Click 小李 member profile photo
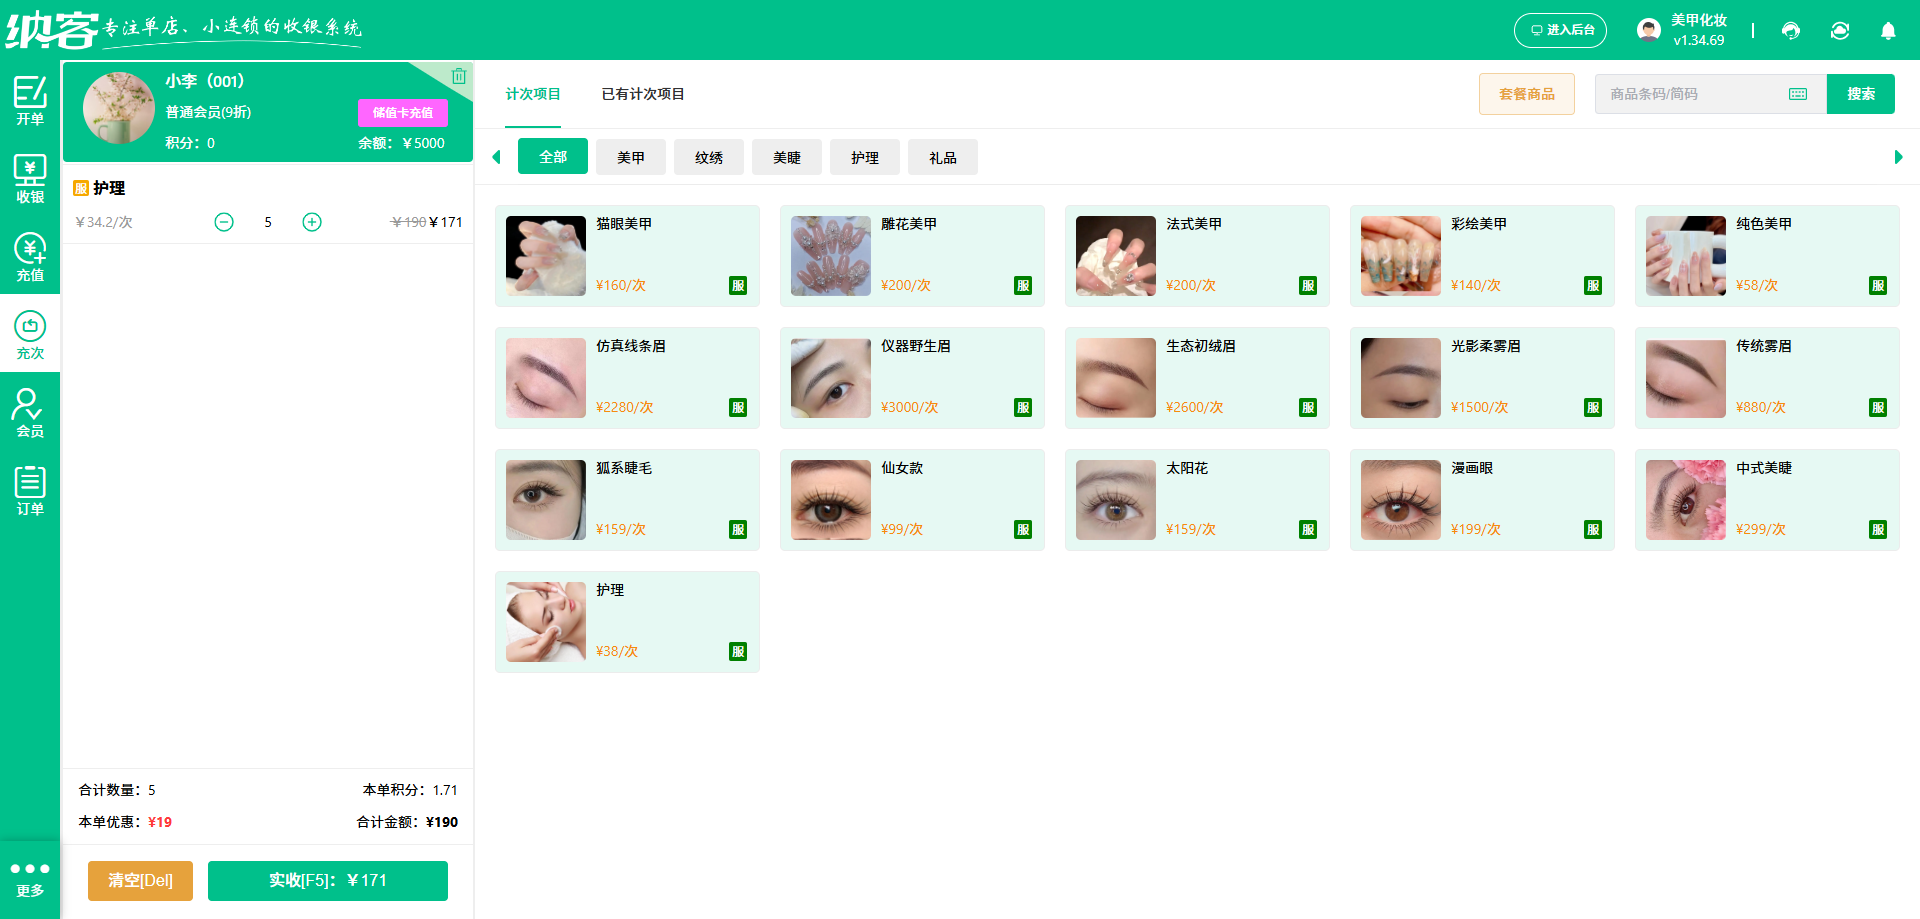This screenshot has height=919, width=1920. (x=119, y=108)
